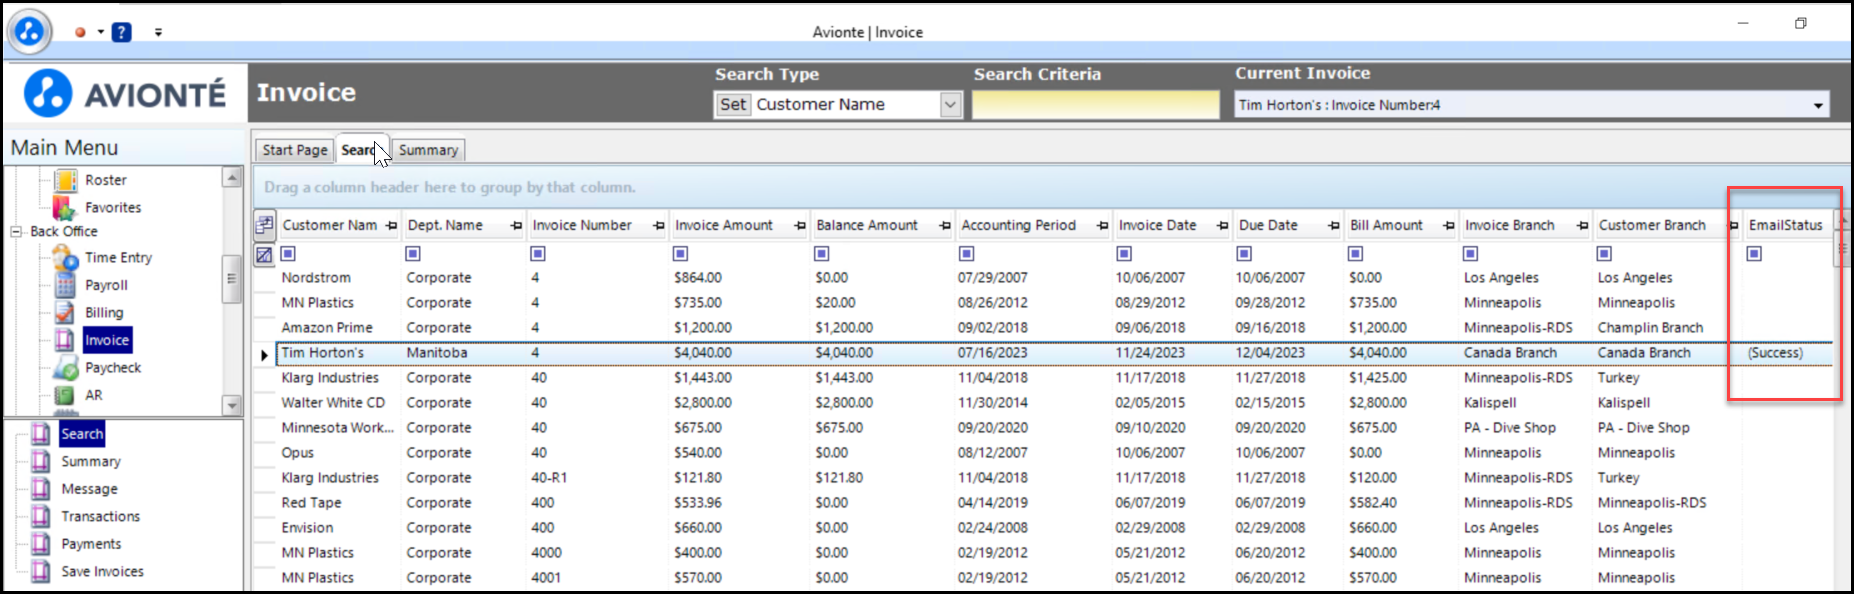The image size is (1854, 594).
Task: Click the icon beside Summary in lower menu
Action: [41, 461]
